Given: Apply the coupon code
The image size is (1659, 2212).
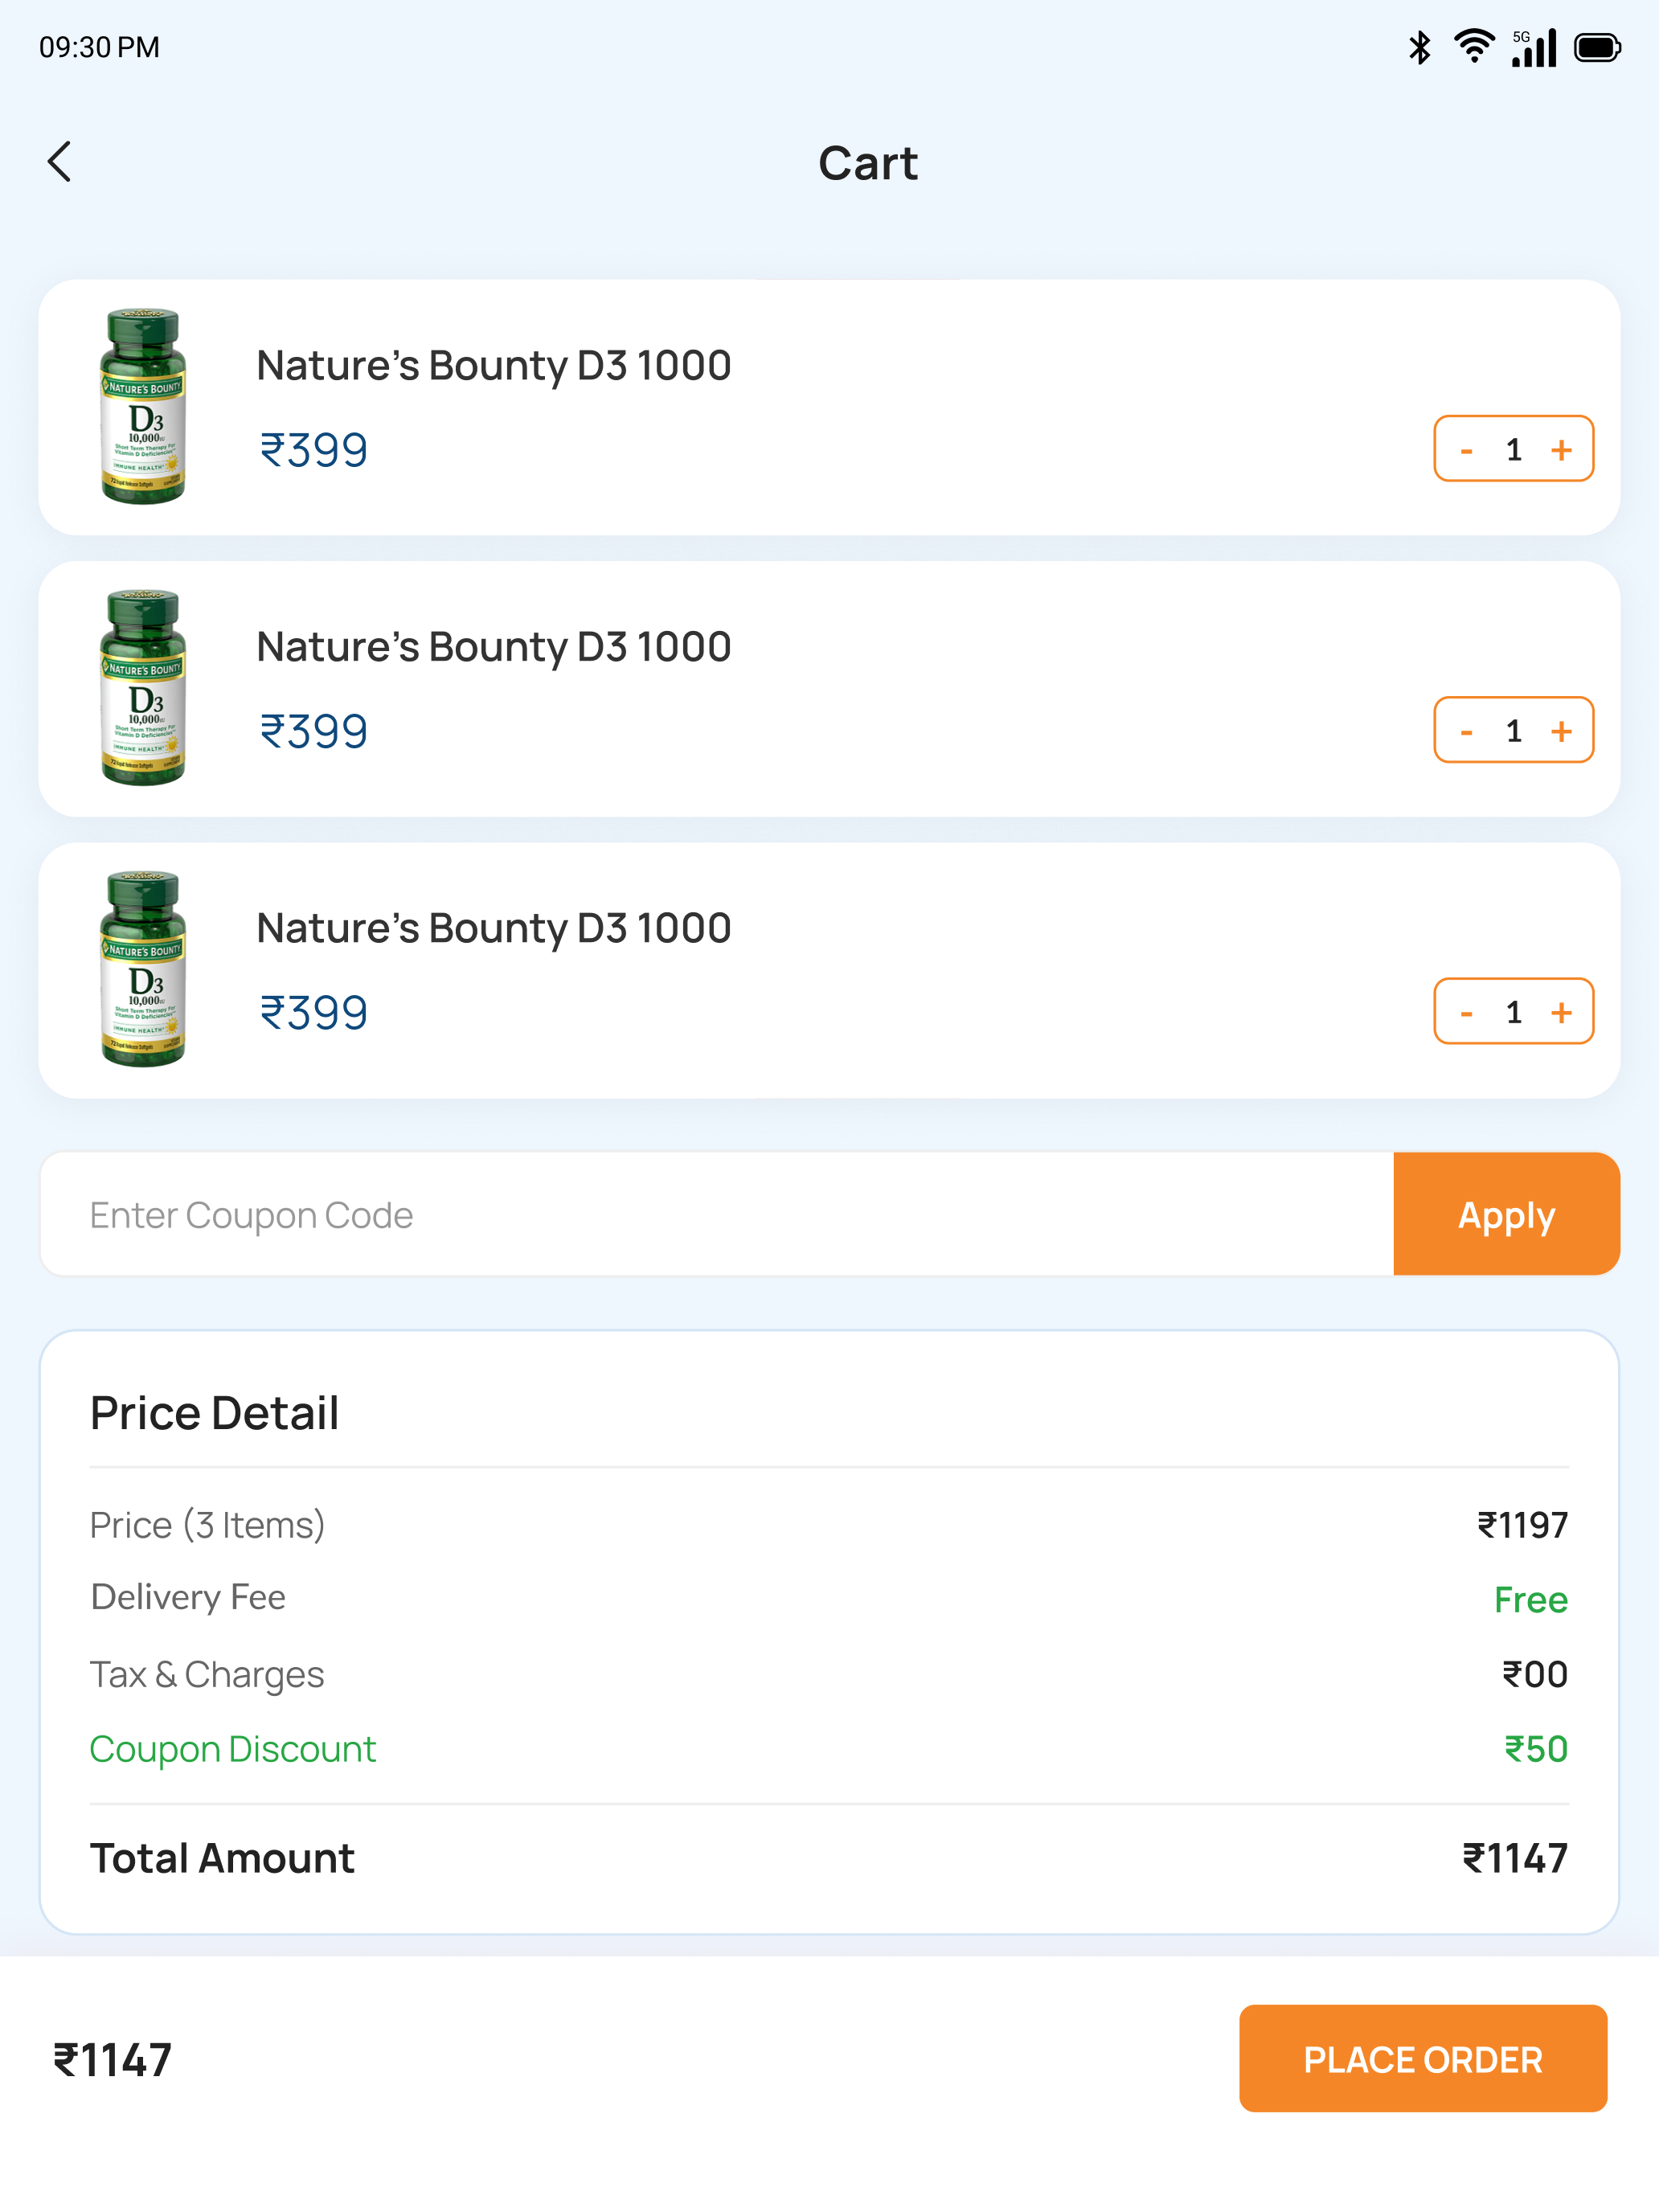Looking at the screenshot, I should [1506, 1214].
